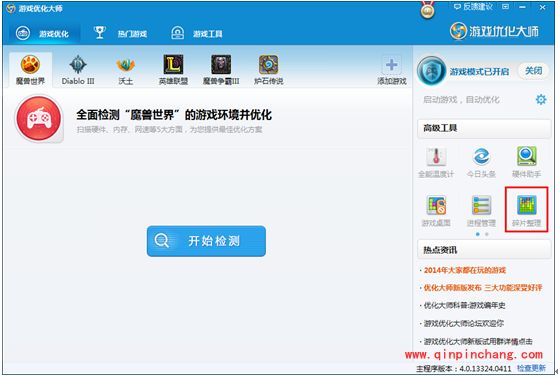The width and height of the screenshot is (558, 376).
Task: Click the medal icon in title bar
Action: 428,10
